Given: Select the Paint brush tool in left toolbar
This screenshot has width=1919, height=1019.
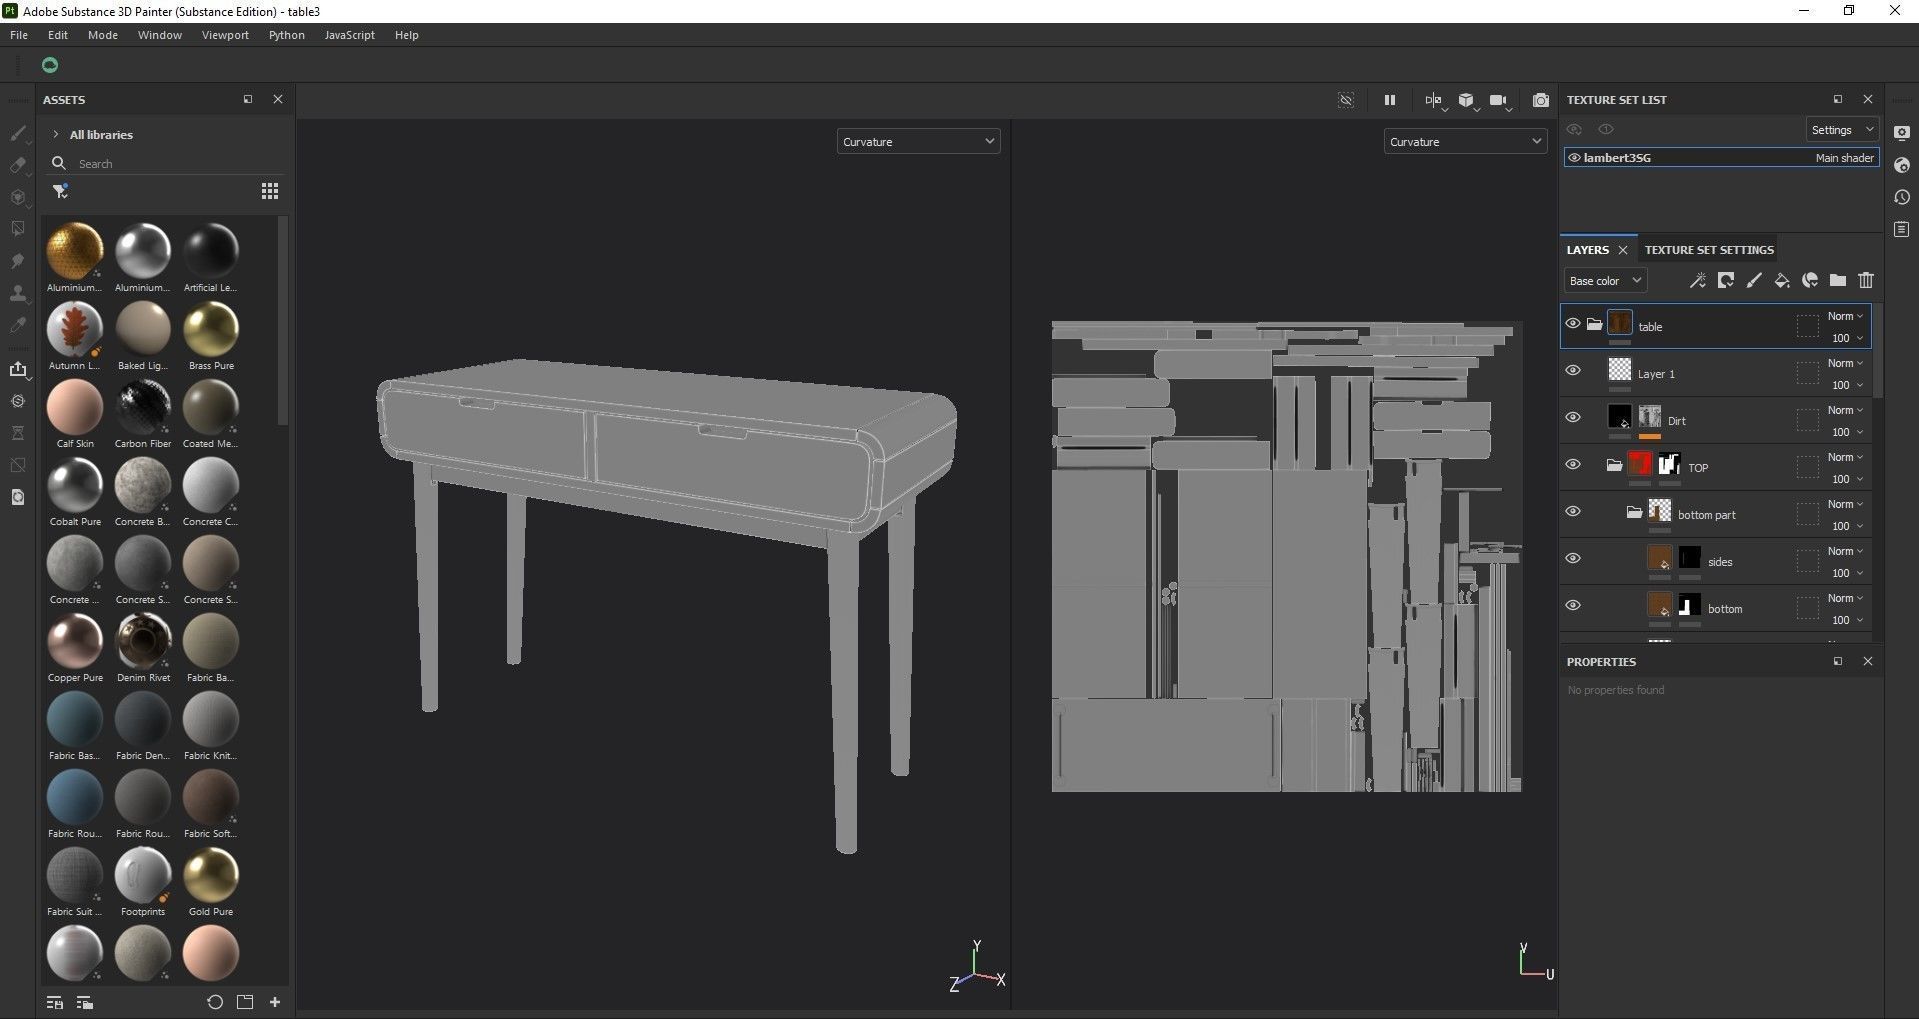Looking at the screenshot, I should pyautogui.click(x=18, y=133).
